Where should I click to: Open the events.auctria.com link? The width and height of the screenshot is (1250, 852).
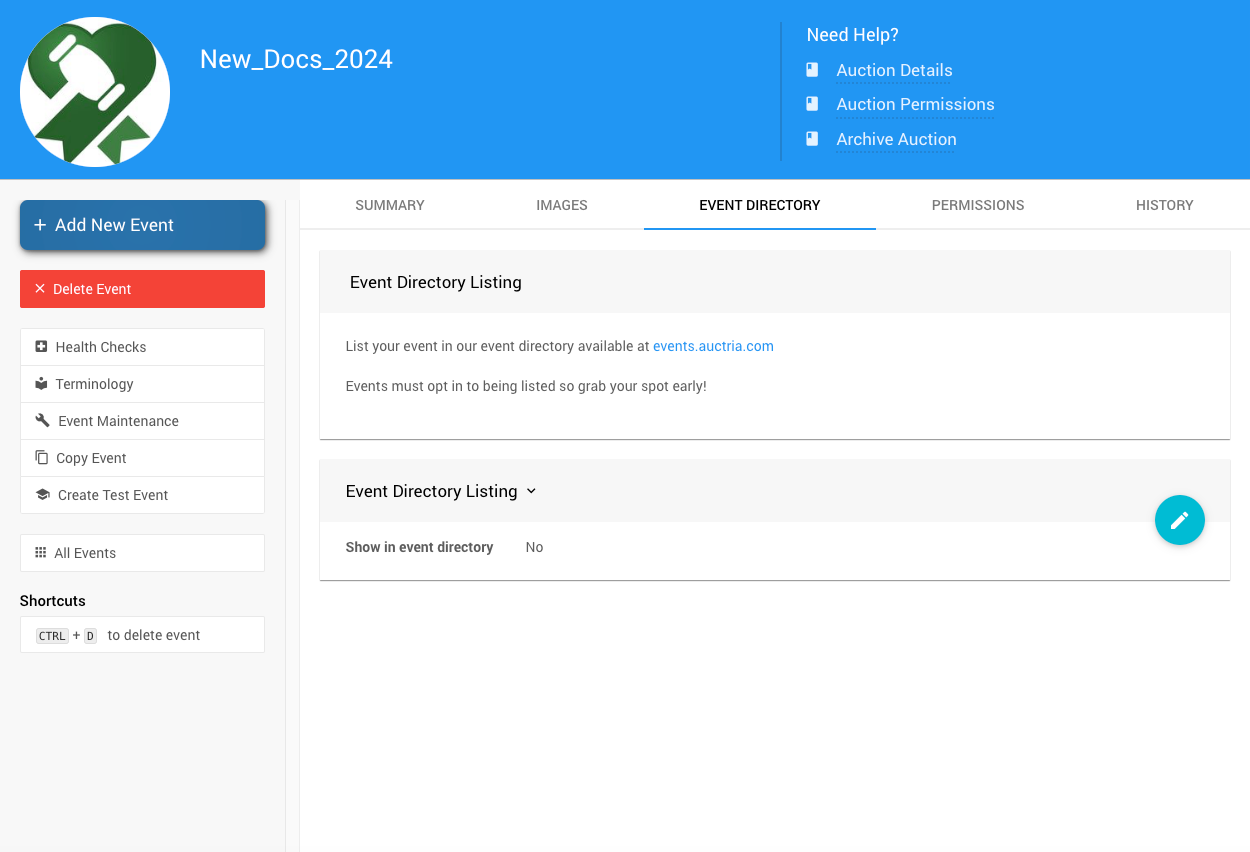(713, 346)
